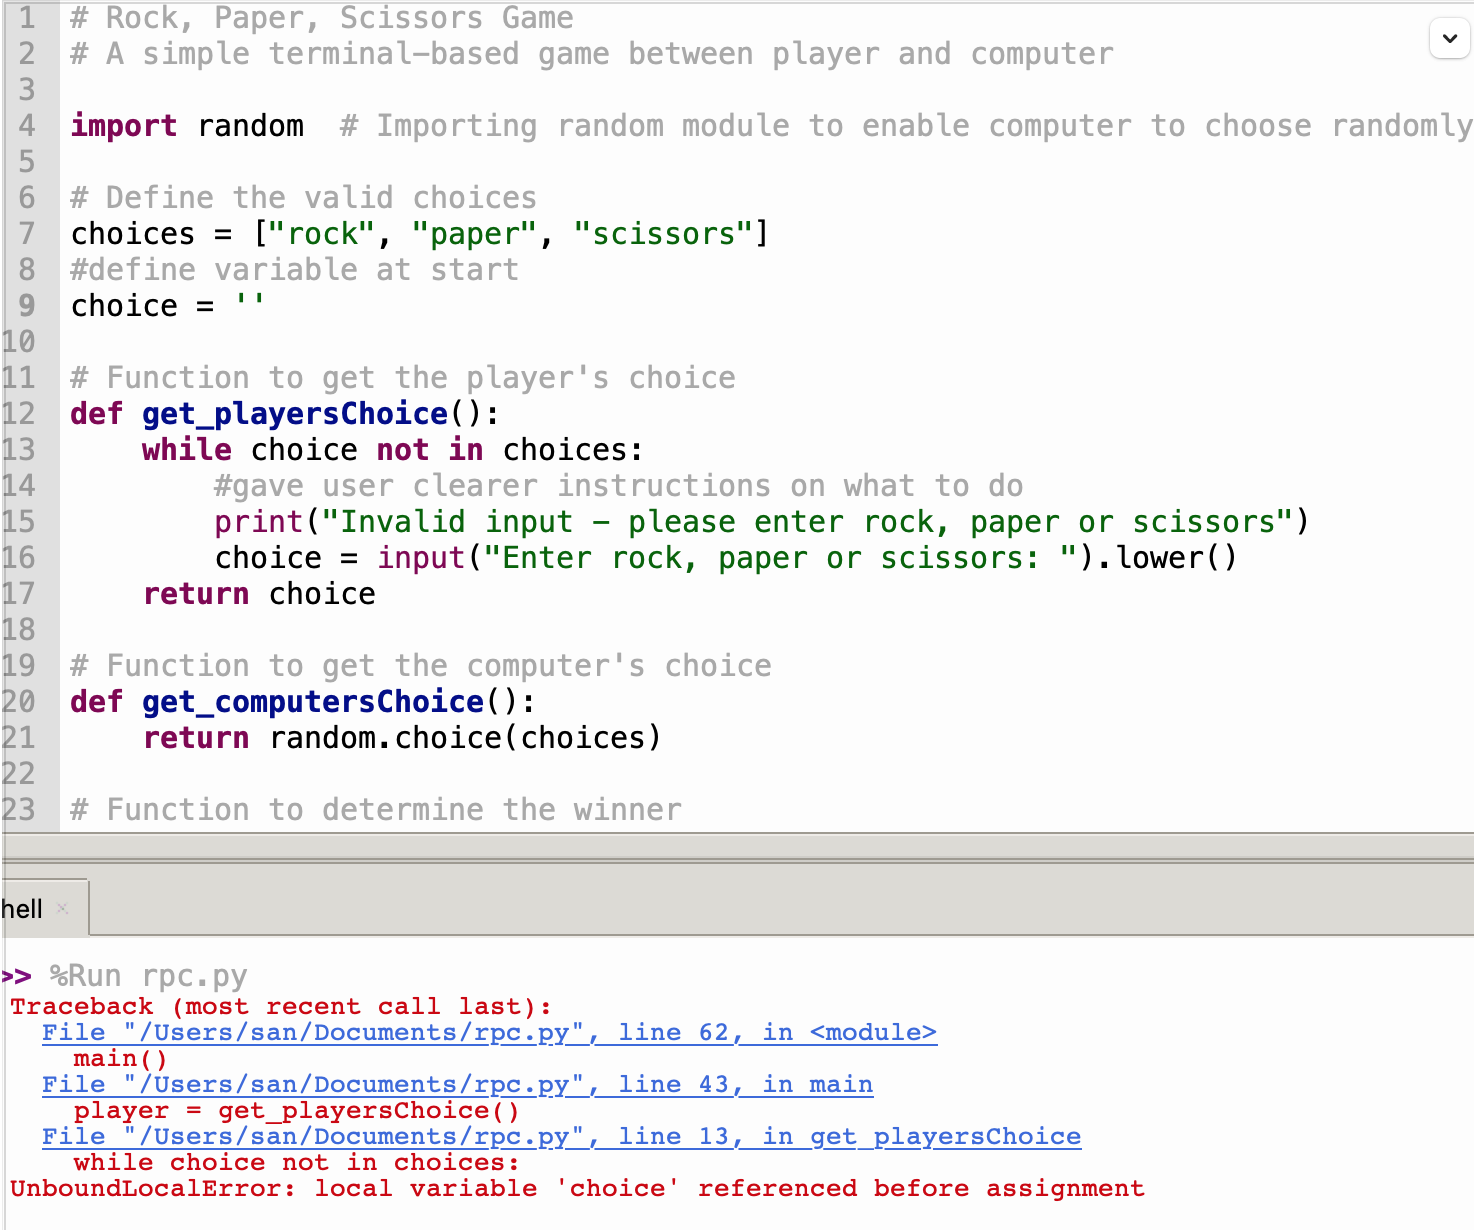The image size is (1474, 1230).
Task: Open traceback link for line 43 in main
Action: [x=457, y=1084]
